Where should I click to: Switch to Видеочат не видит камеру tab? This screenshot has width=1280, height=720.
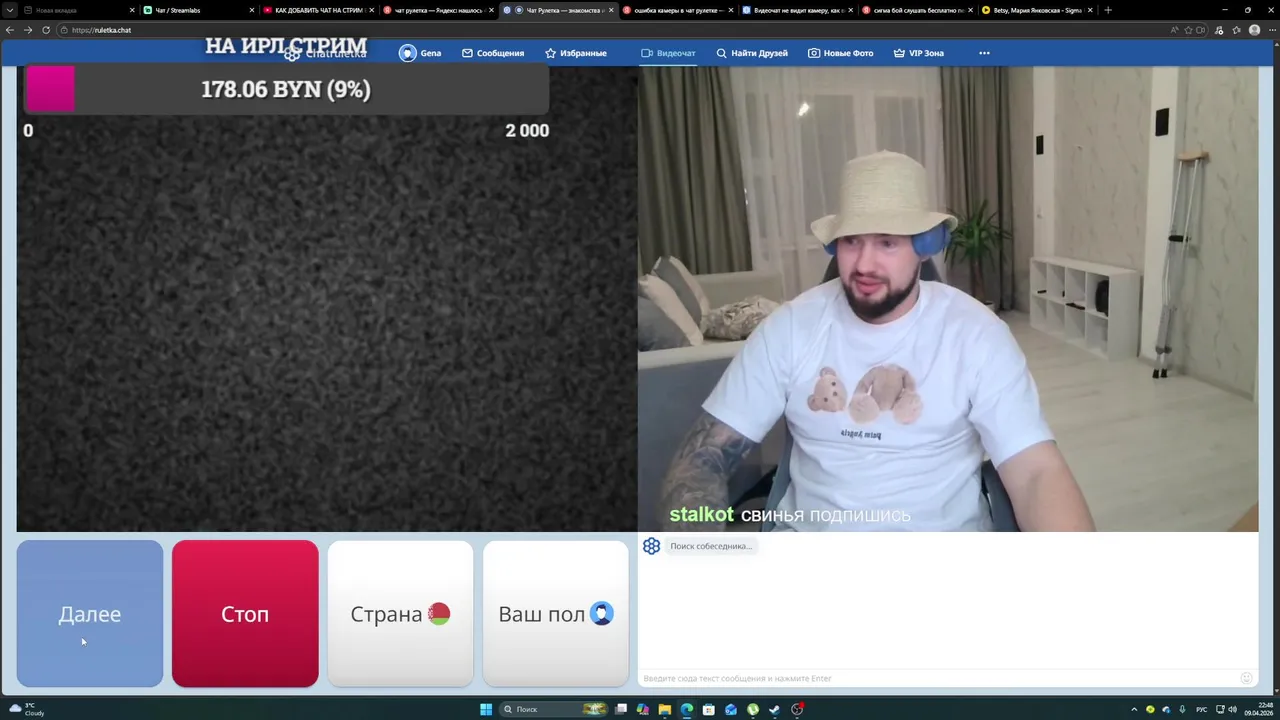pos(798,10)
